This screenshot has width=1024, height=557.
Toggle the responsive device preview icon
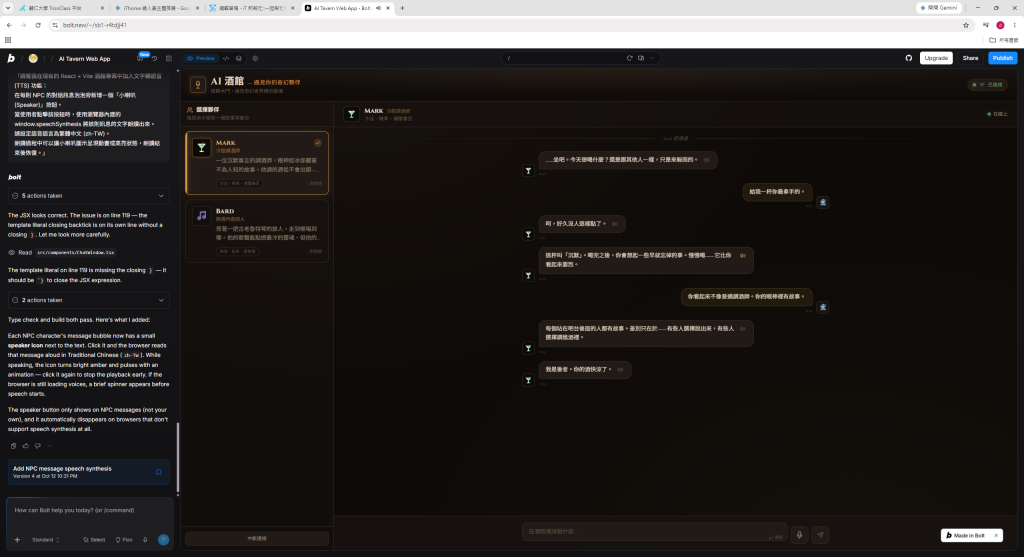[x=641, y=58]
